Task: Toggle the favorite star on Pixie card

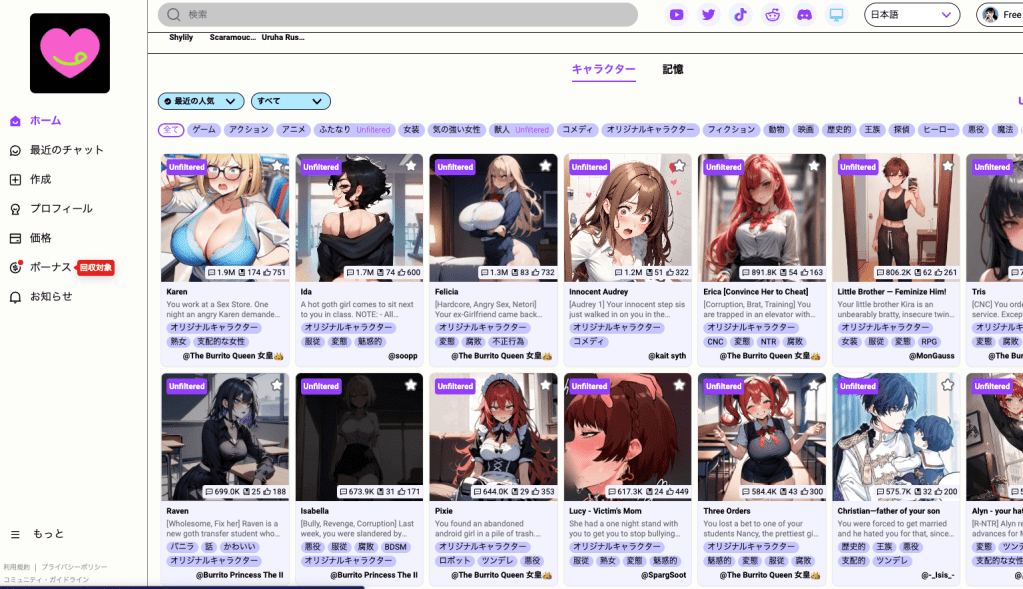Action: pos(545,385)
